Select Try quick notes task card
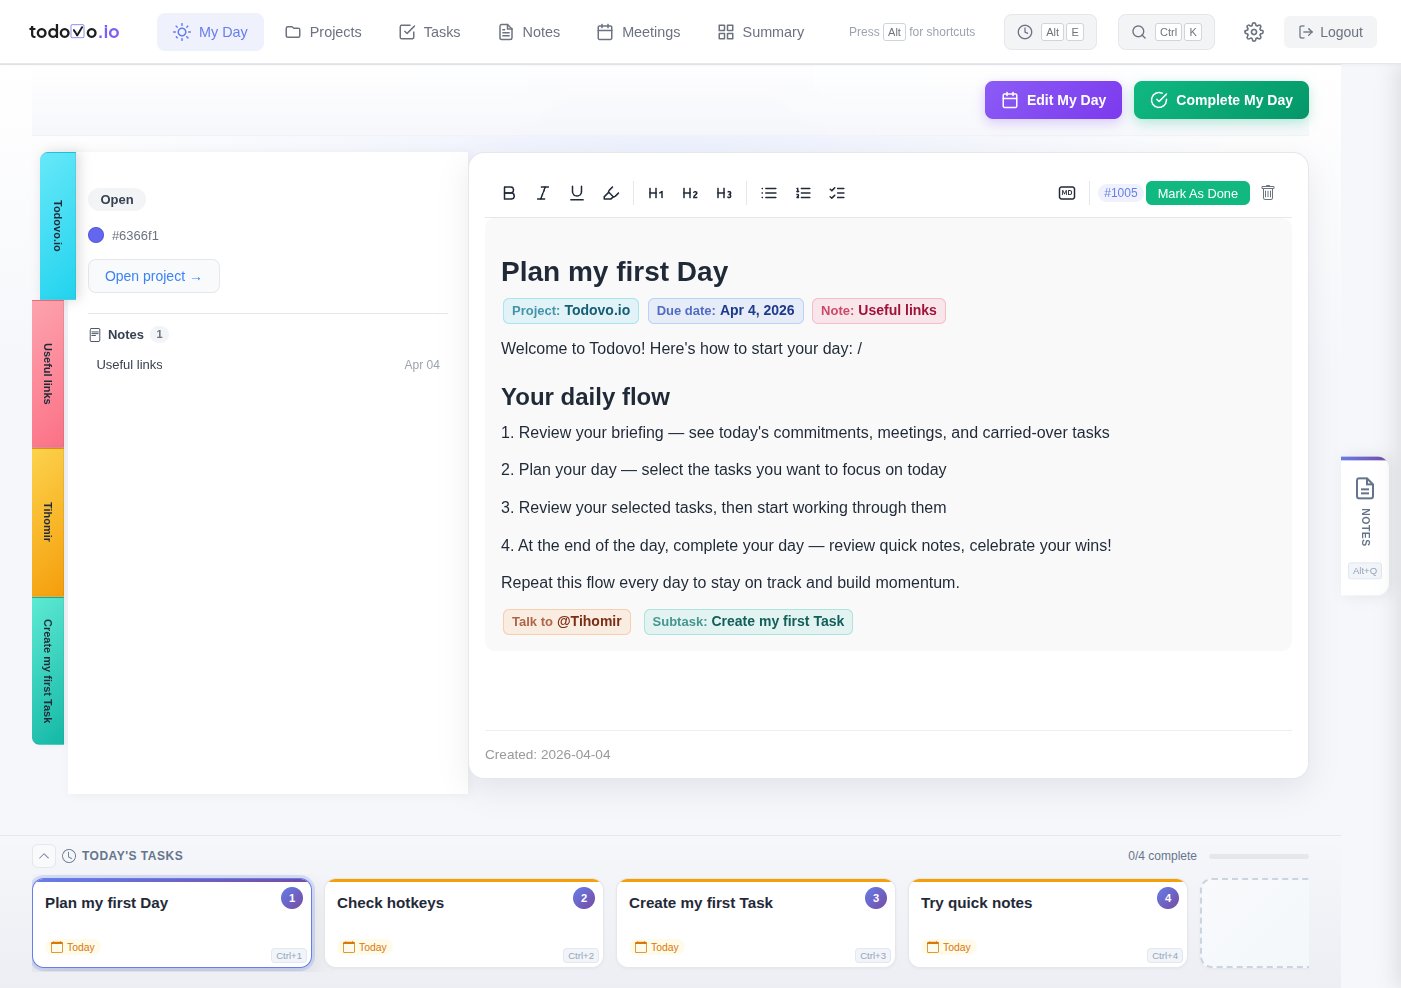This screenshot has width=1401, height=988. 1048,923
